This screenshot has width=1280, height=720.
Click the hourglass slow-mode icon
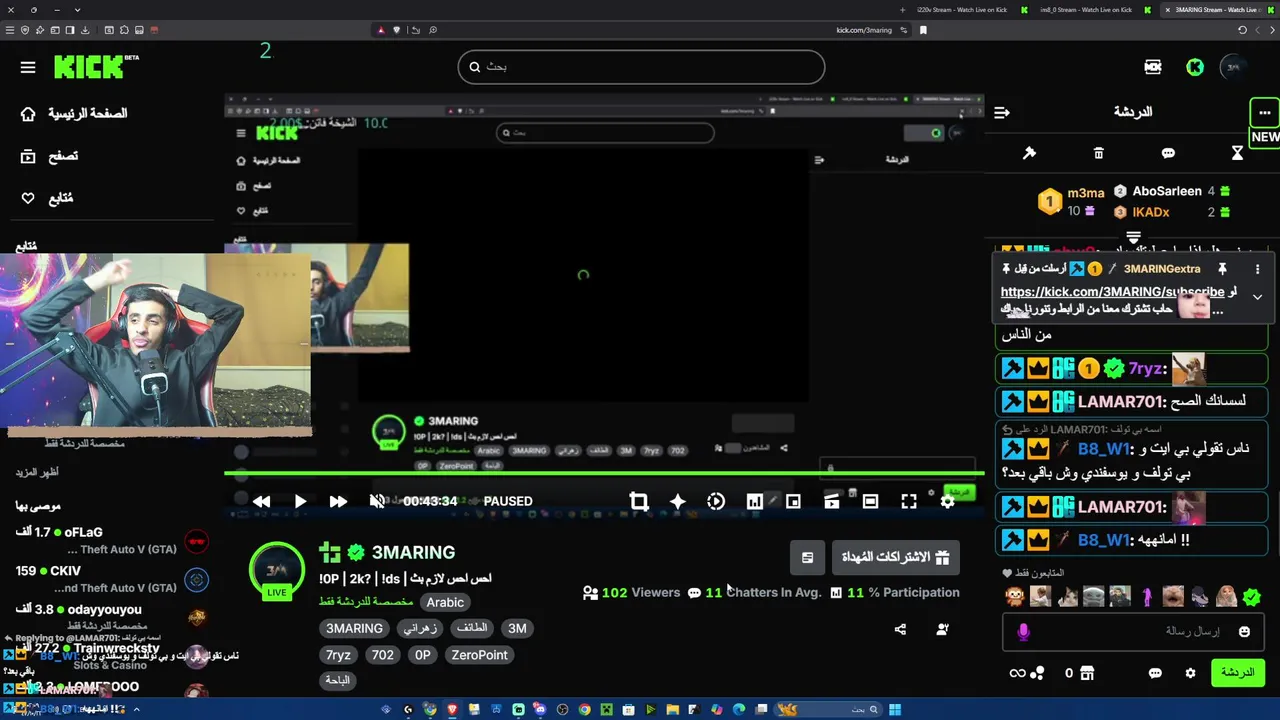click(1237, 153)
